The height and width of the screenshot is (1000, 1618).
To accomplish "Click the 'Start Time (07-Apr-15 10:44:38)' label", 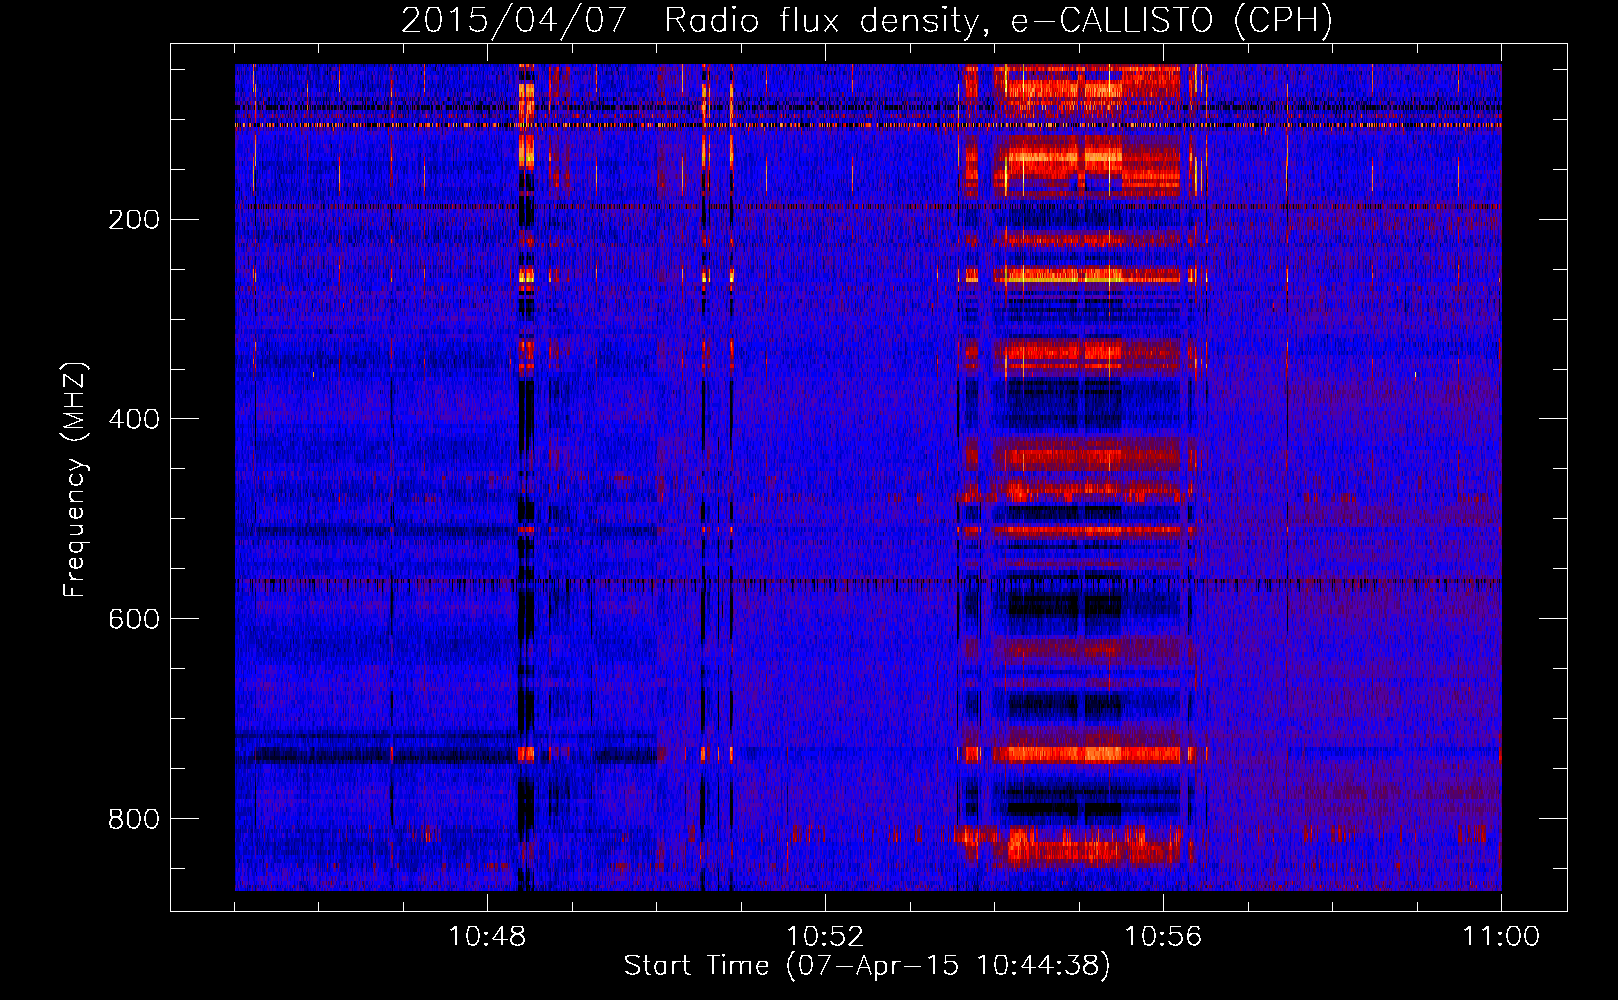I will pos(867,966).
